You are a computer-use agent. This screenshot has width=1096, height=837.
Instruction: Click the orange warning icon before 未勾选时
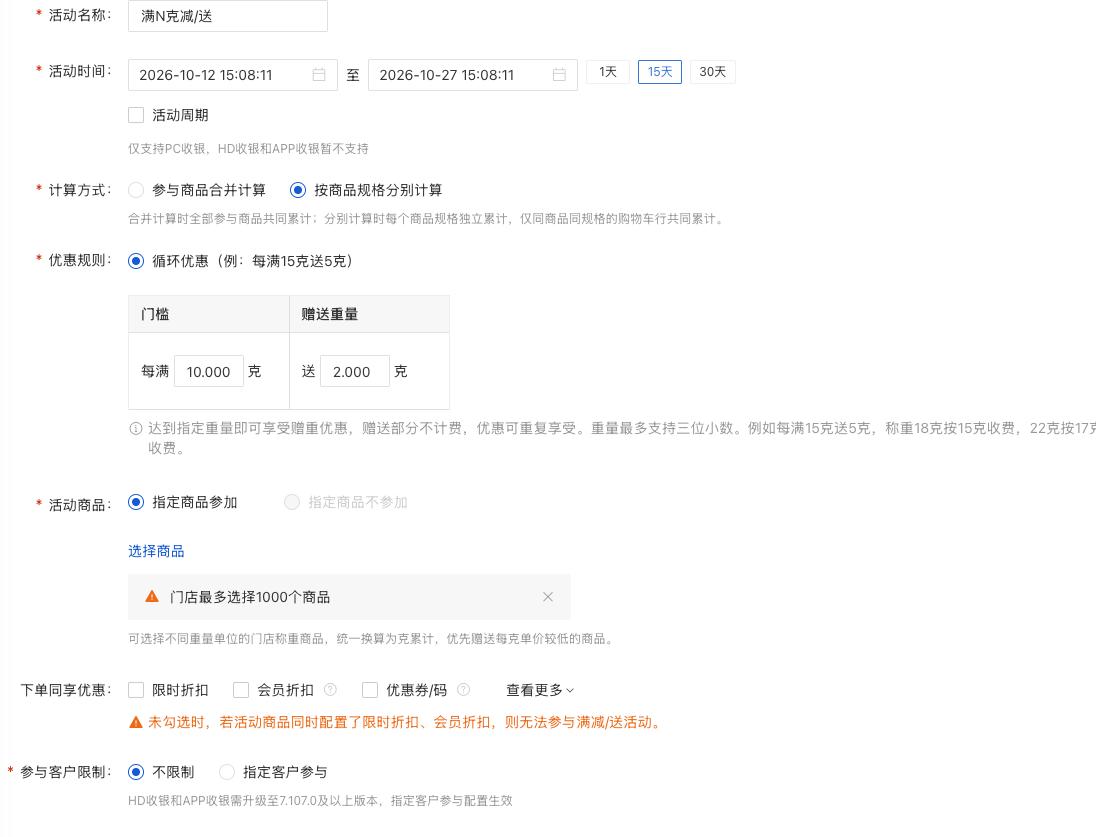[x=136, y=722]
